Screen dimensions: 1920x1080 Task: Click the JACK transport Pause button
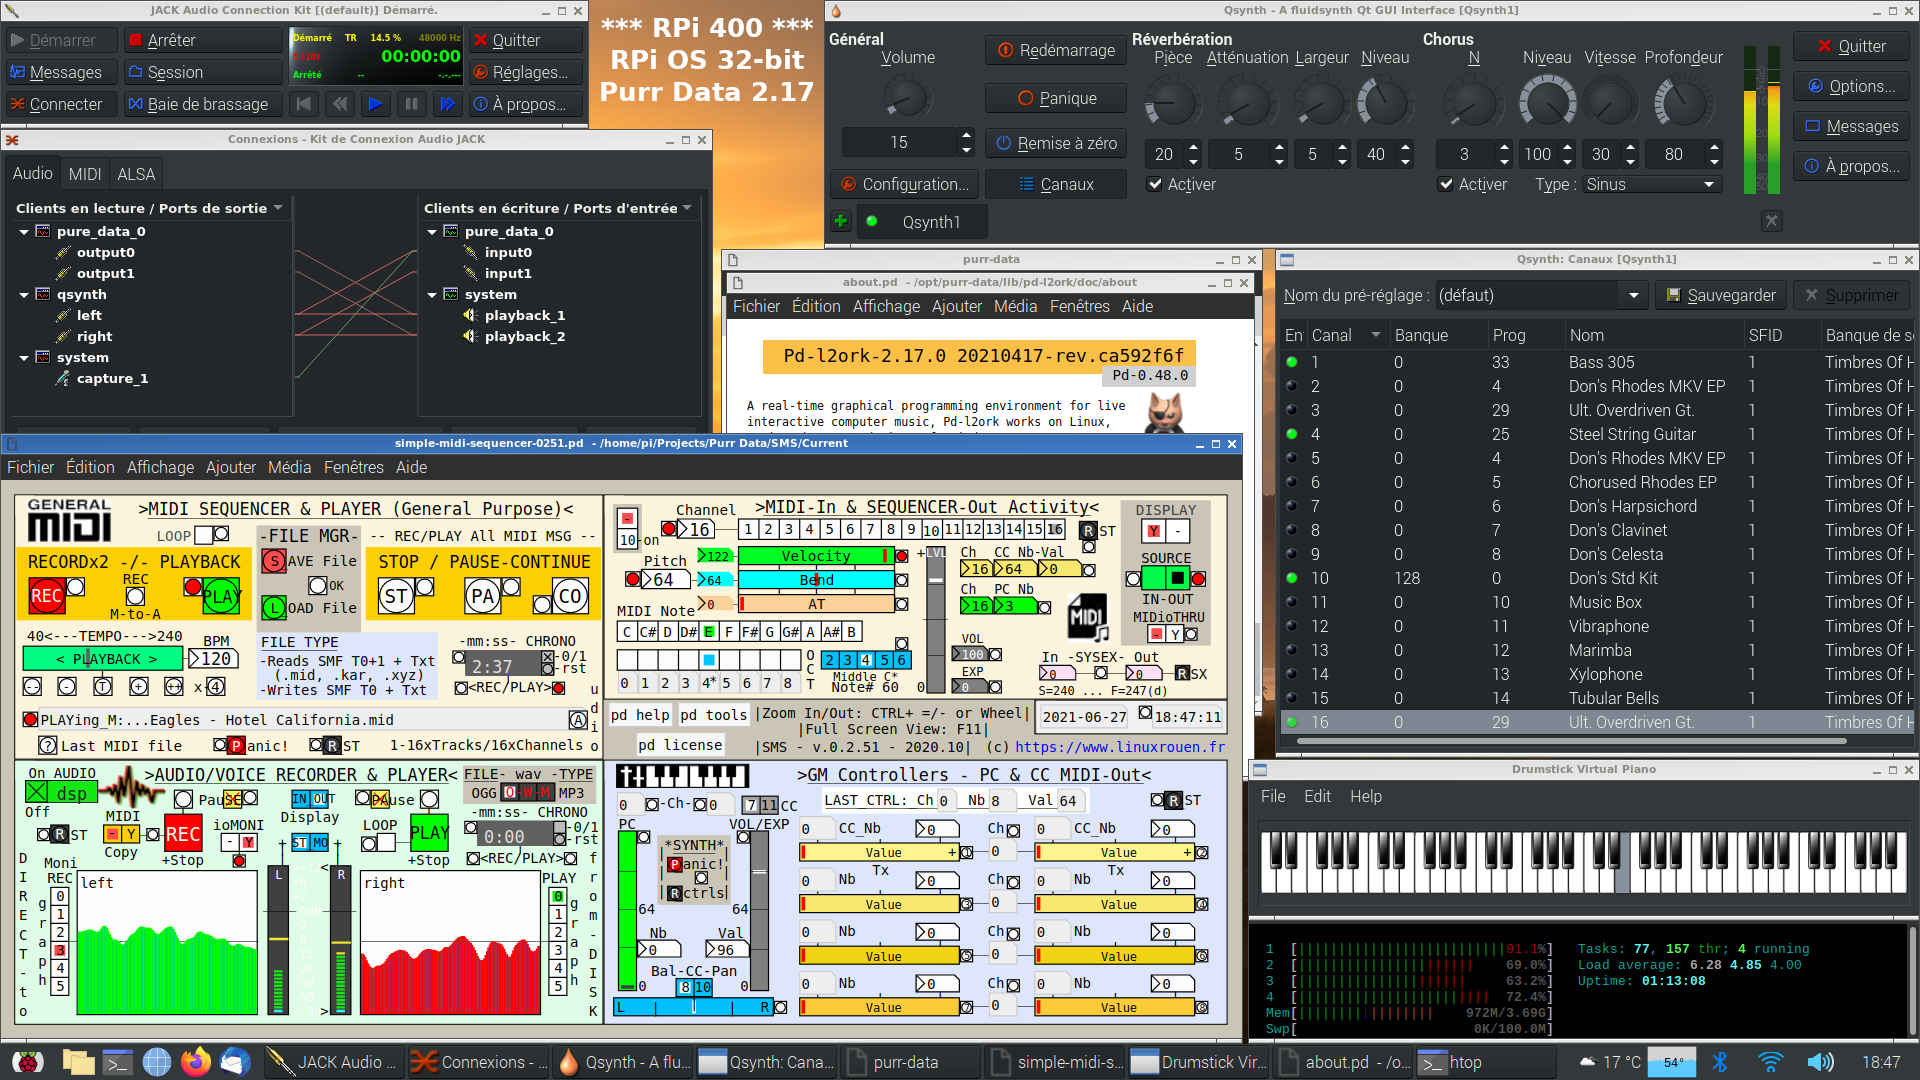(411, 104)
